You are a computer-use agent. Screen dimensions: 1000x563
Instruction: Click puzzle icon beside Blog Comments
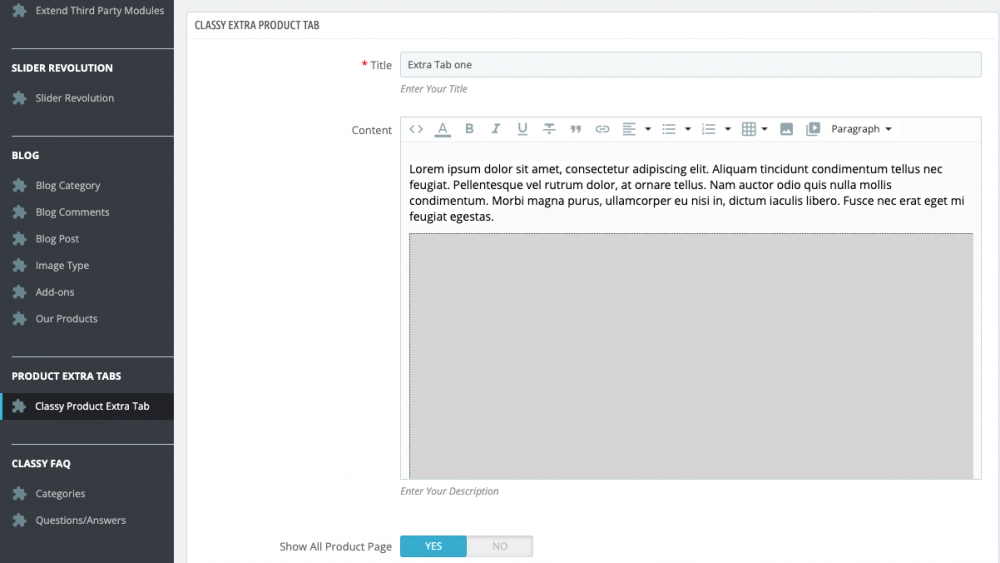[20, 212]
